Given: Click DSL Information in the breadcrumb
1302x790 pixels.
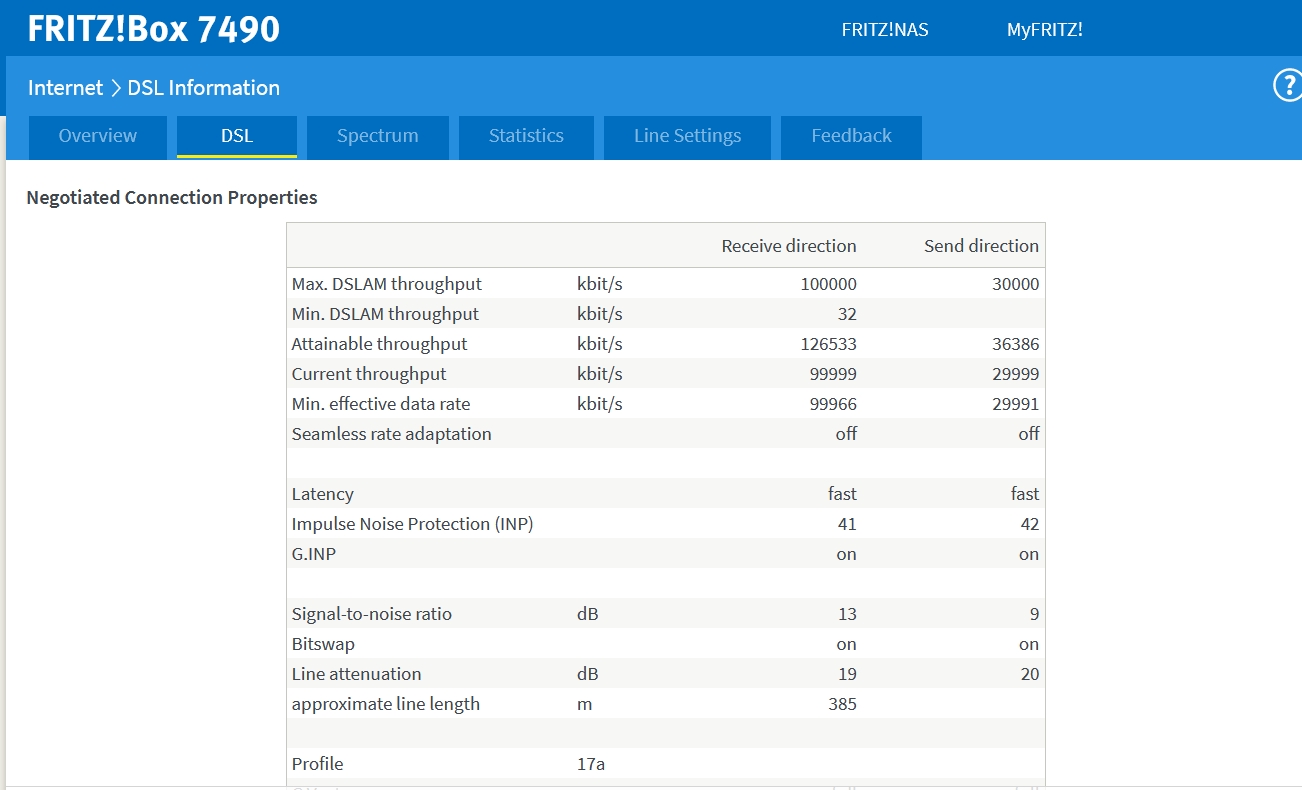Looking at the screenshot, I should (x=203, y=88).
